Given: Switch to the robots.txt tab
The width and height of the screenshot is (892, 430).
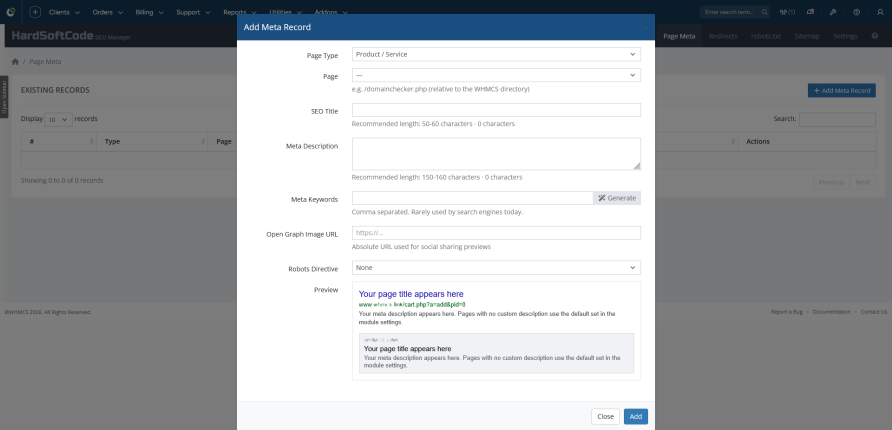Looking at the screenshot, I should 766,36.
